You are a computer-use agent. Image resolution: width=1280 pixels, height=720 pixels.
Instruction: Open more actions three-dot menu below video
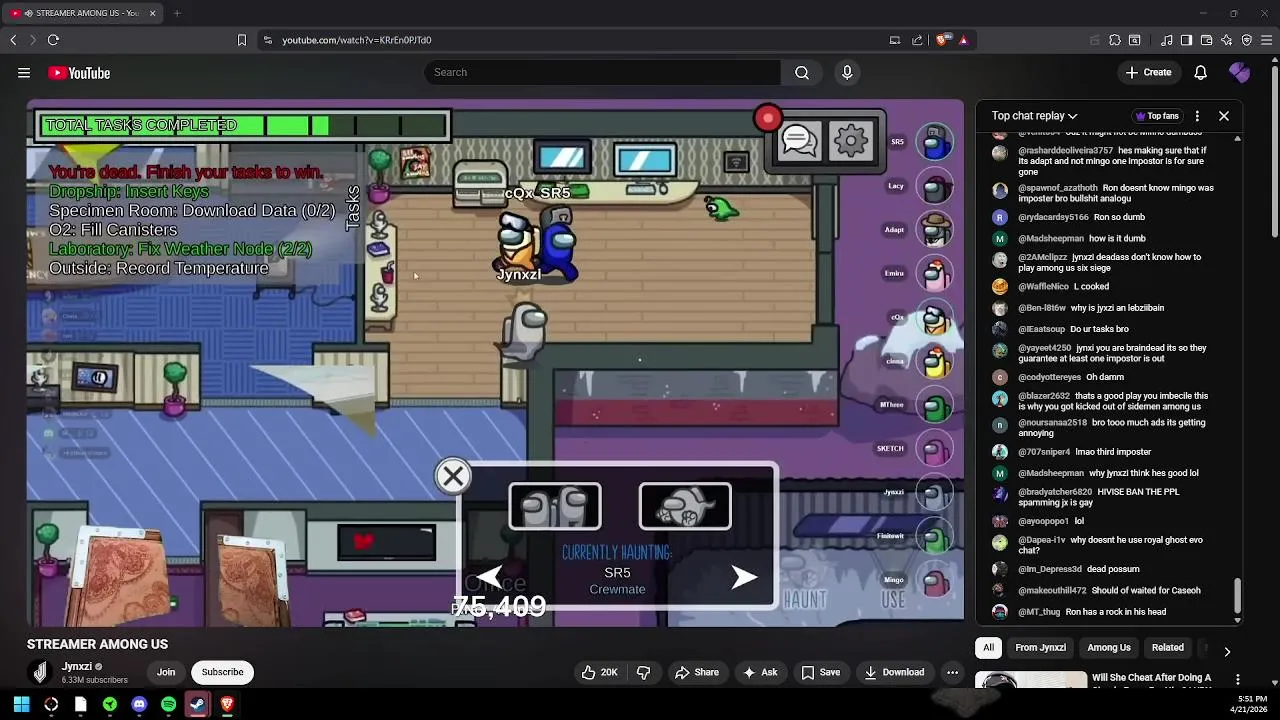coord(952,672)
